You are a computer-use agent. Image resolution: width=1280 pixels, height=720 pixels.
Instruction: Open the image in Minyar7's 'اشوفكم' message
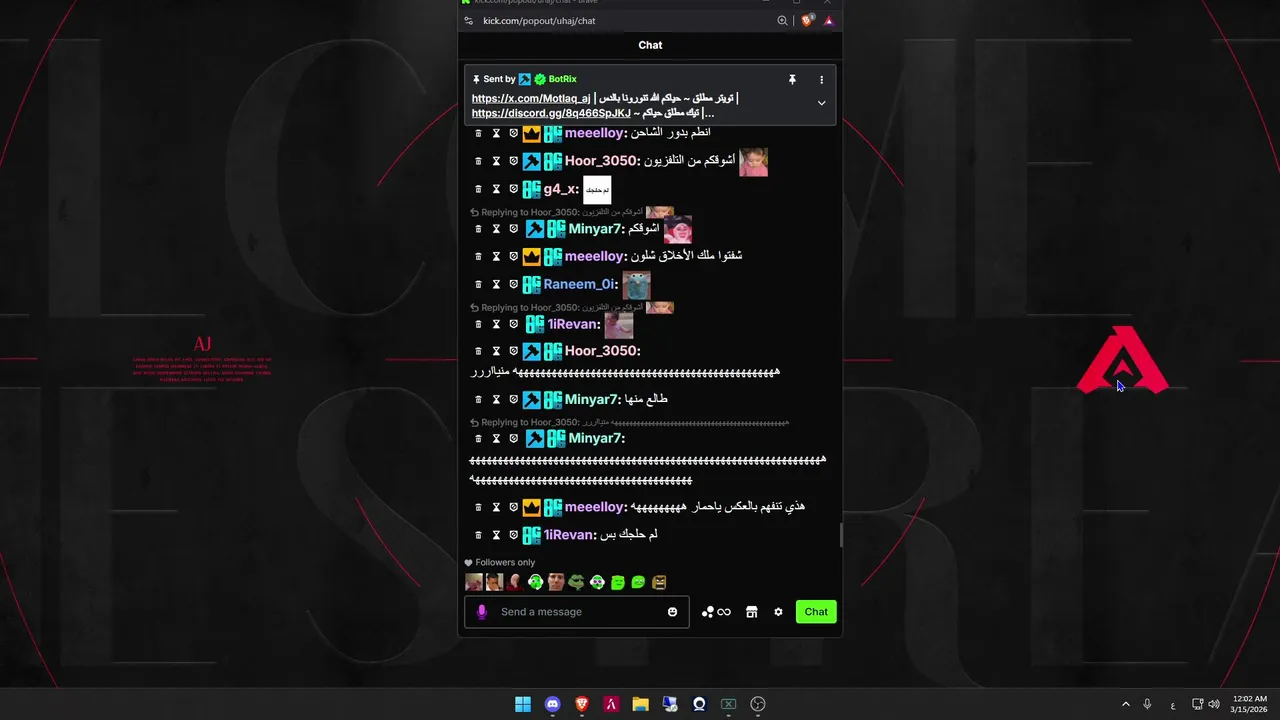coord(678,229)
